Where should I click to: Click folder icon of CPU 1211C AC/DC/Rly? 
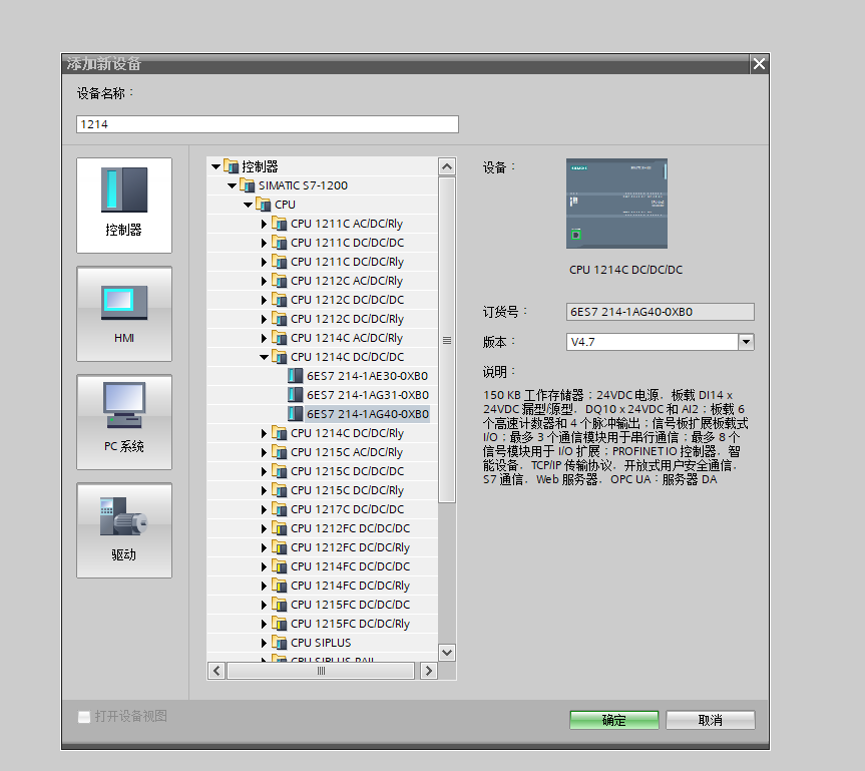click(x=280, y=223)
